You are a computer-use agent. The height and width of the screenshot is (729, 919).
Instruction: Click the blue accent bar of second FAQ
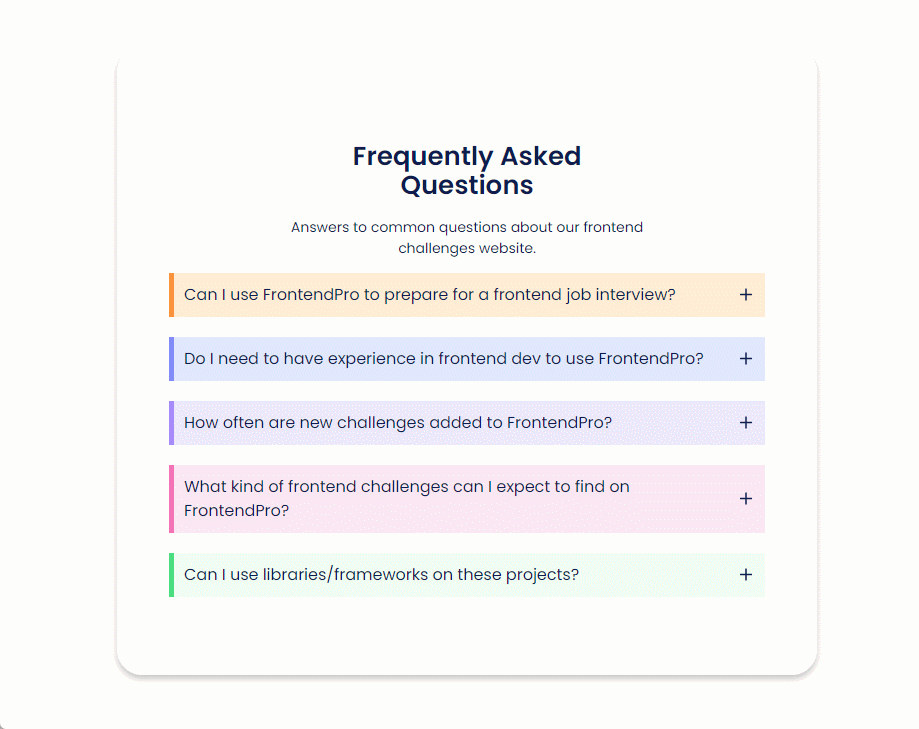pyautogui.click(x=172, y=359)
